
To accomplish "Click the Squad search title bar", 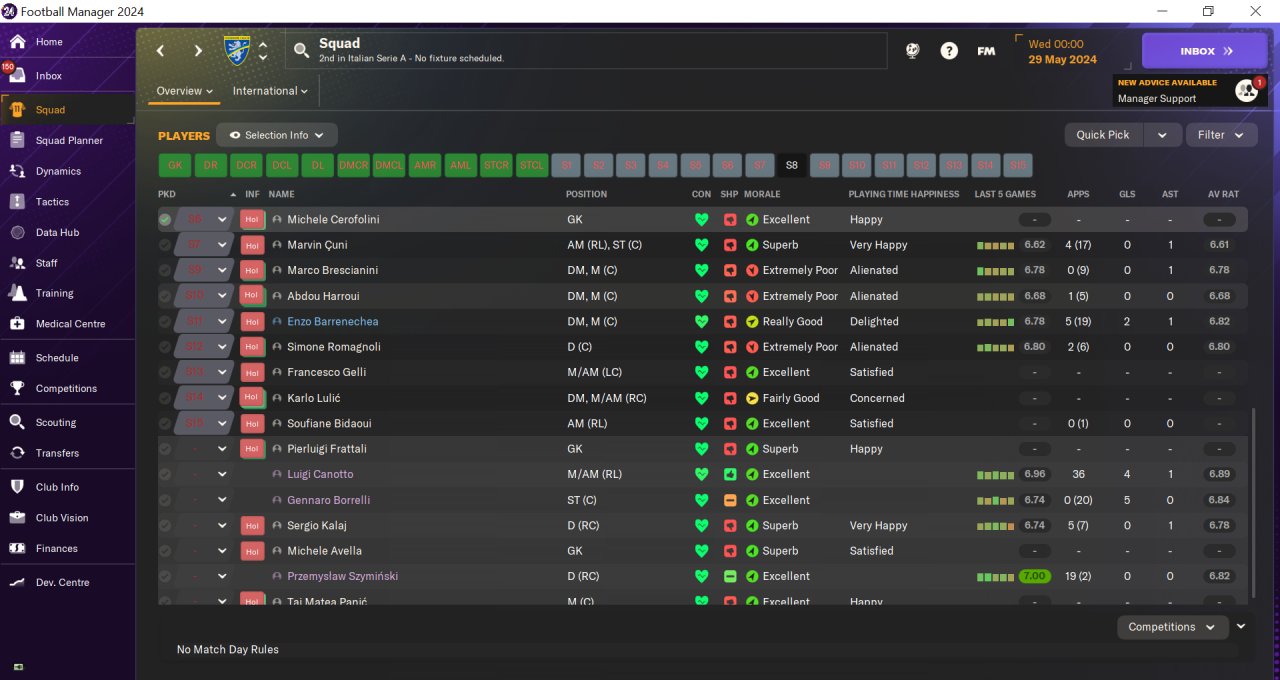I will click(586, 51).
